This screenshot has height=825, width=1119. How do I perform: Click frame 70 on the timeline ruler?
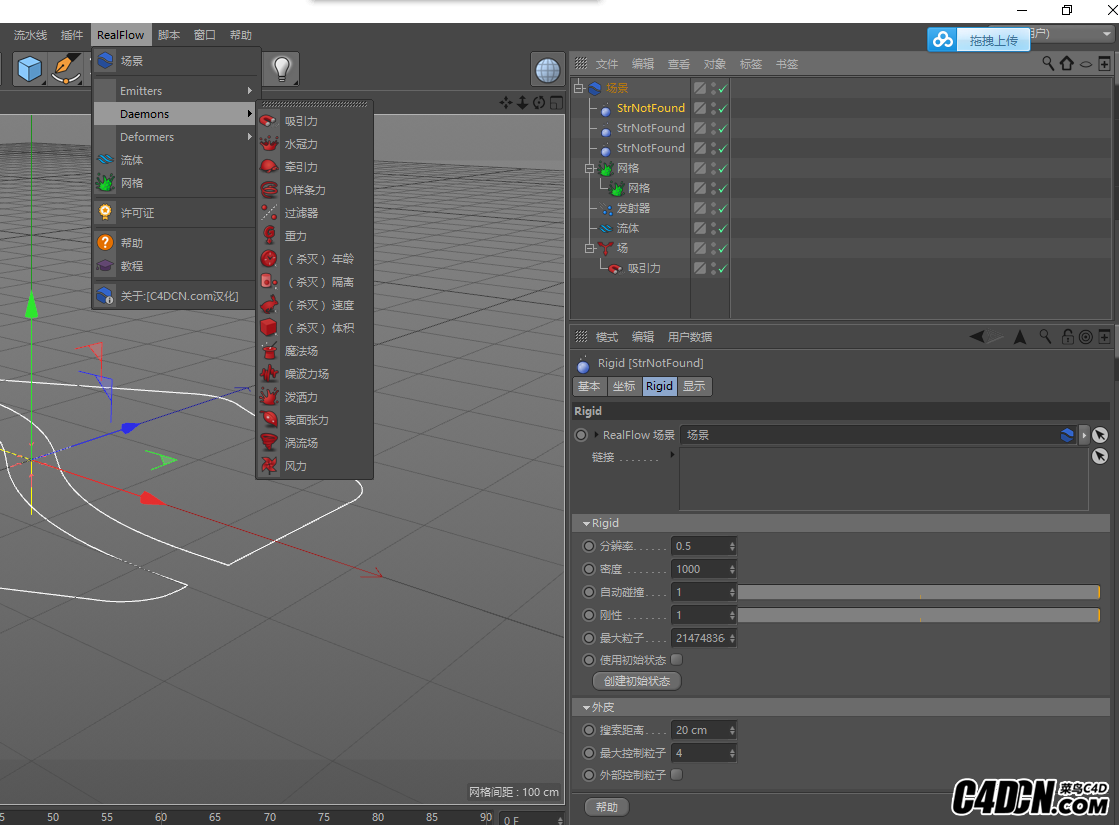coord(270,816)
